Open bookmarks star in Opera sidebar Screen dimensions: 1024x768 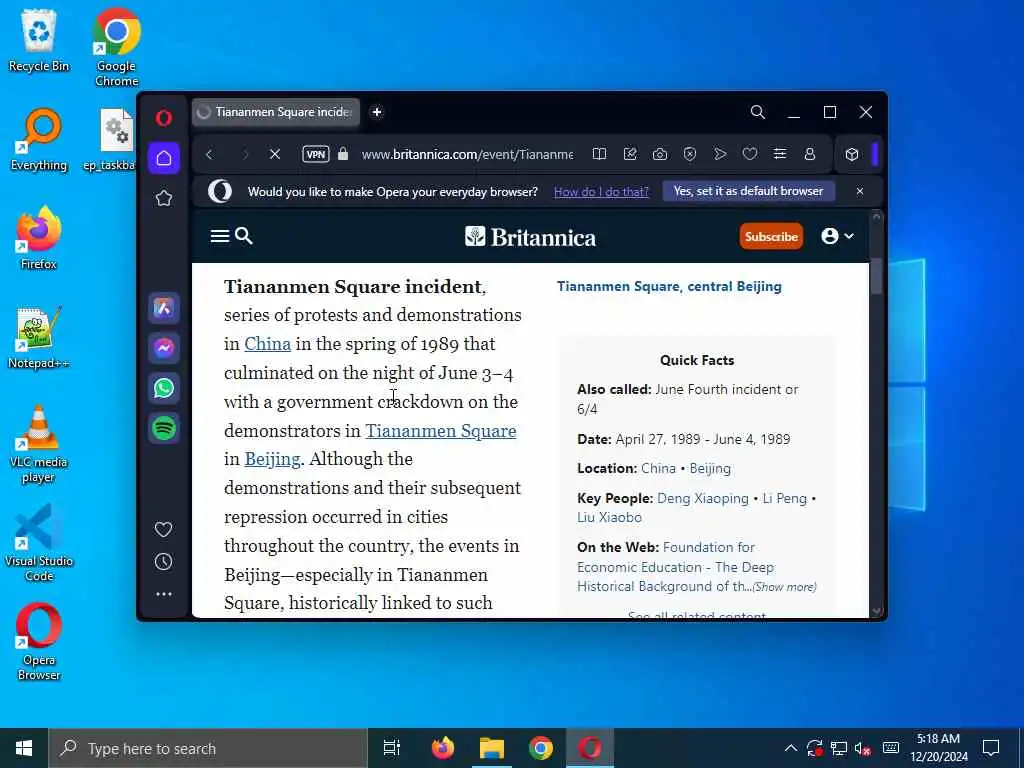164,199
